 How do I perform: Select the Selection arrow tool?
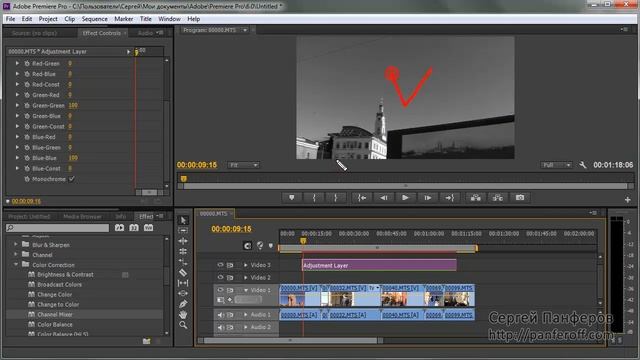click(x=183, y=220)
